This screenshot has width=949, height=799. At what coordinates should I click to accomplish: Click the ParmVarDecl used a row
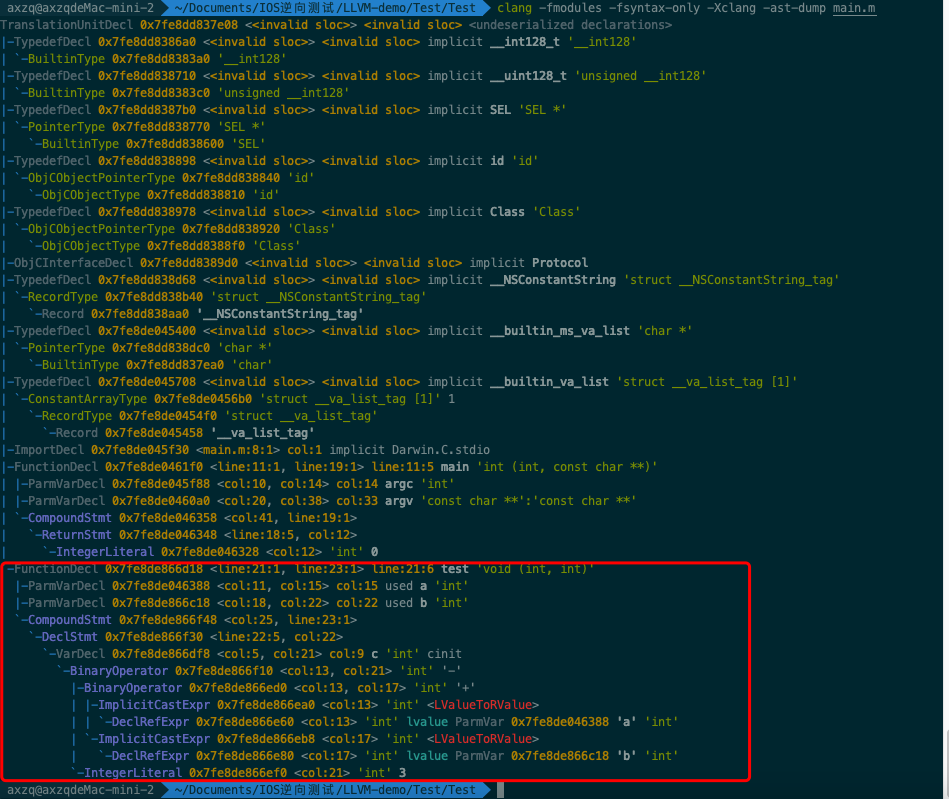(x=242, y=586)
